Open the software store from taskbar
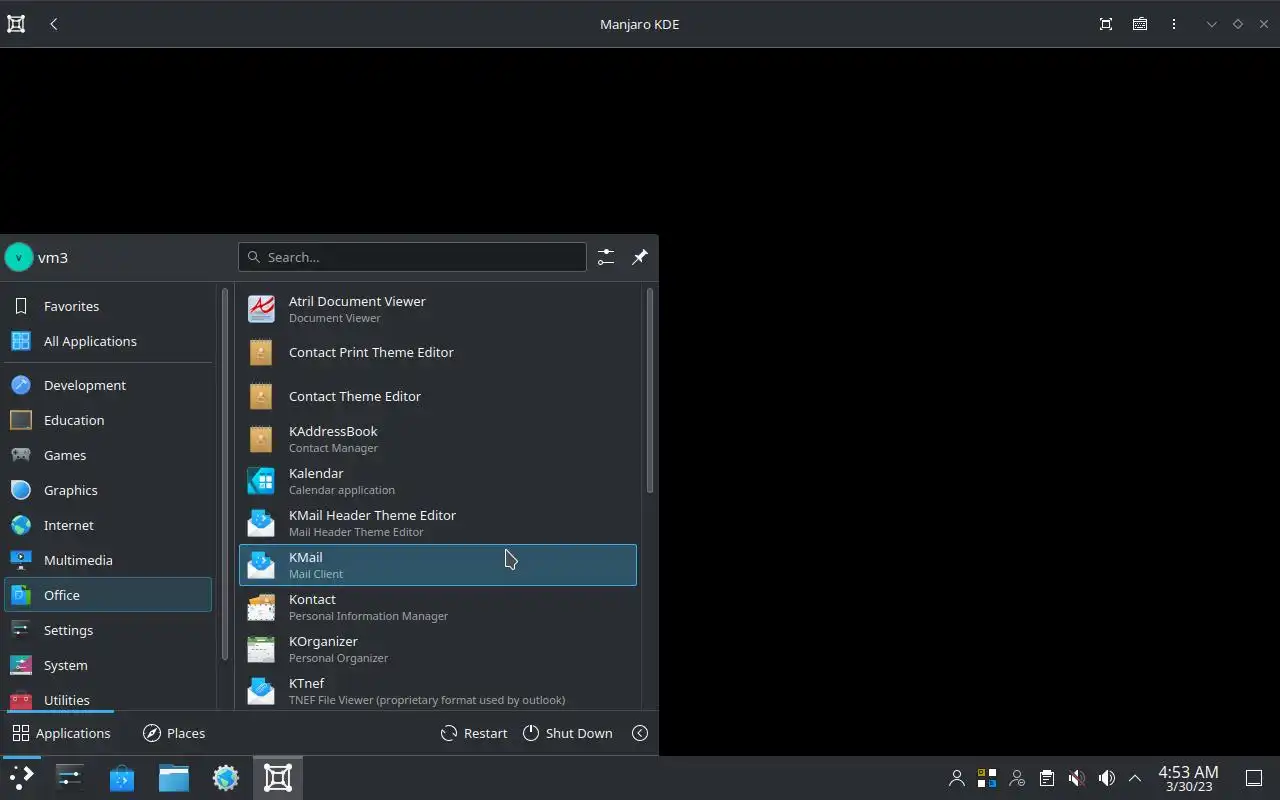The width and height of the screenshot is (1280, 800). pyautogui.click(x=122, y=778)
